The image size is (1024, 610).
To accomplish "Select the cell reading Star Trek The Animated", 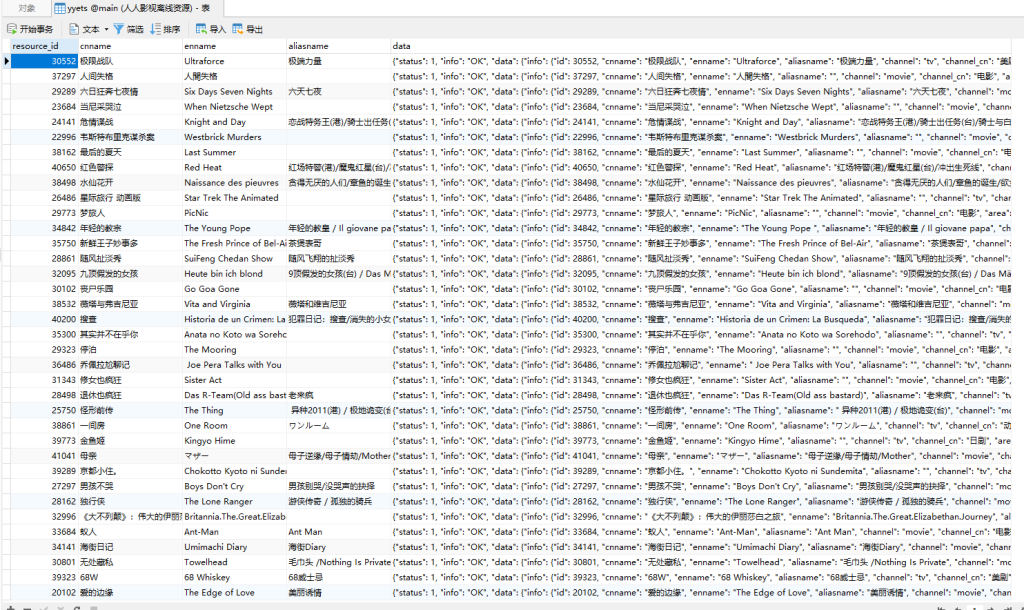I will click(234, 198).
